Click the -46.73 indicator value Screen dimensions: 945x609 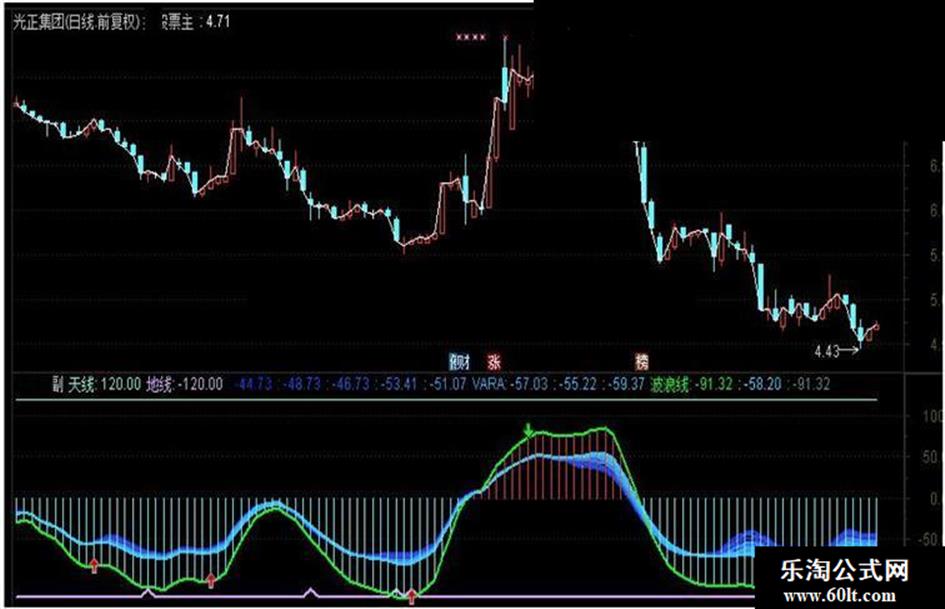350,384
